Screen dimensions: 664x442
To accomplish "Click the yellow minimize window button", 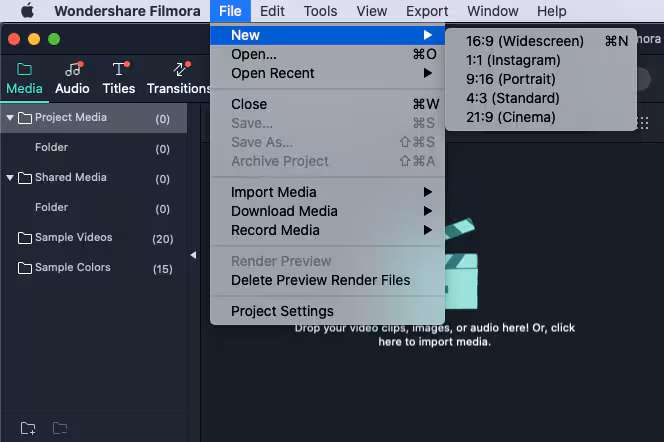I will (x=34, y=39).
